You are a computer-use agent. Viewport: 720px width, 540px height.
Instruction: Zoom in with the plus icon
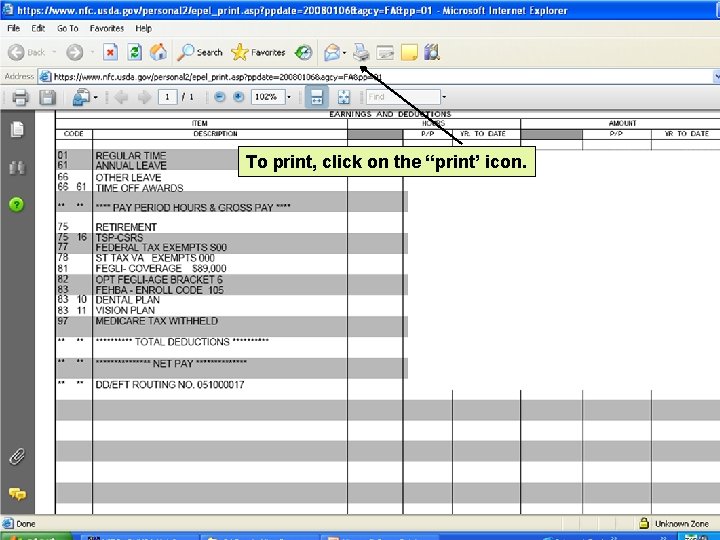point(238,97)
